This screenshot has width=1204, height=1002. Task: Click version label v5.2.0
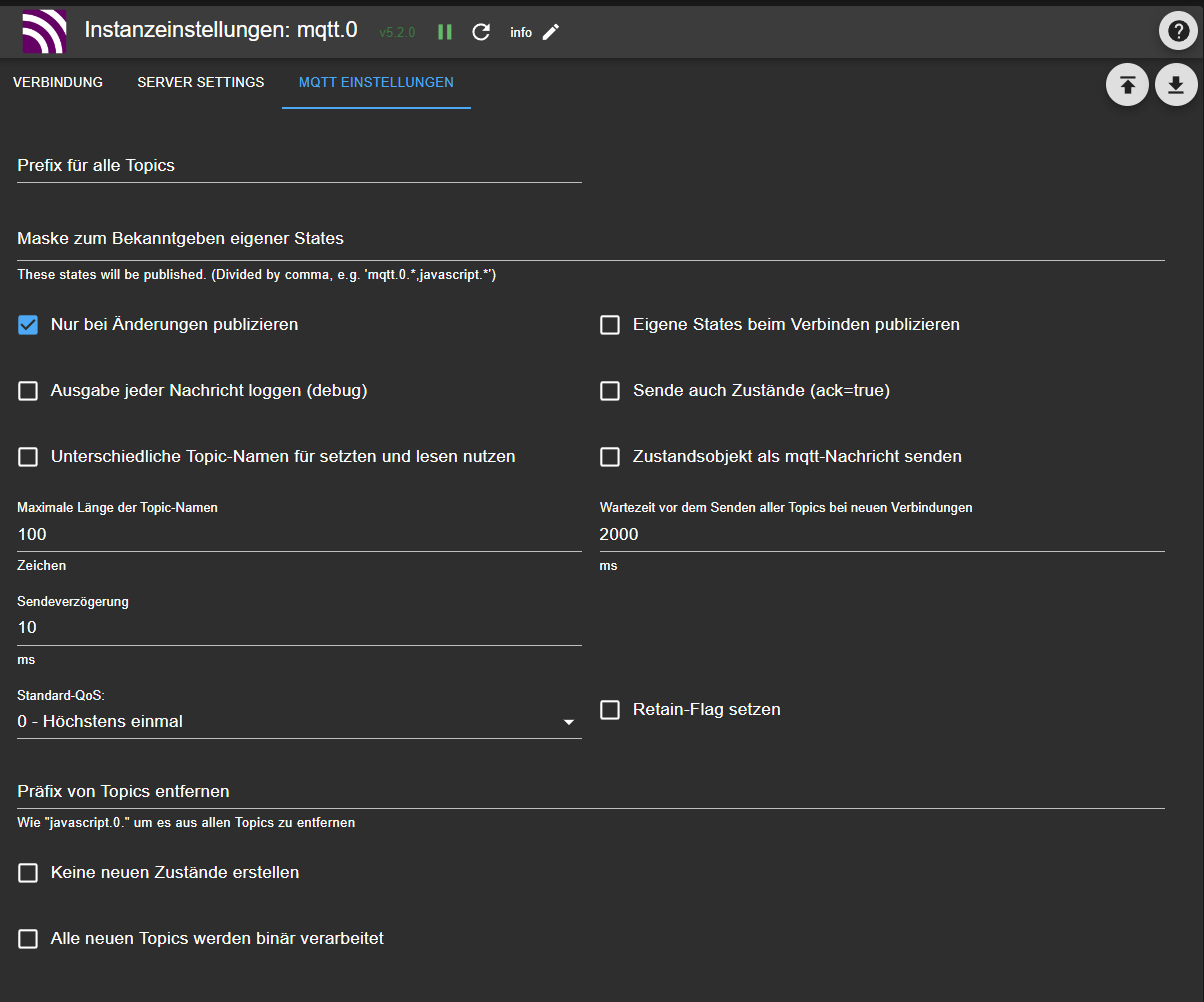[x=397, y=33]
